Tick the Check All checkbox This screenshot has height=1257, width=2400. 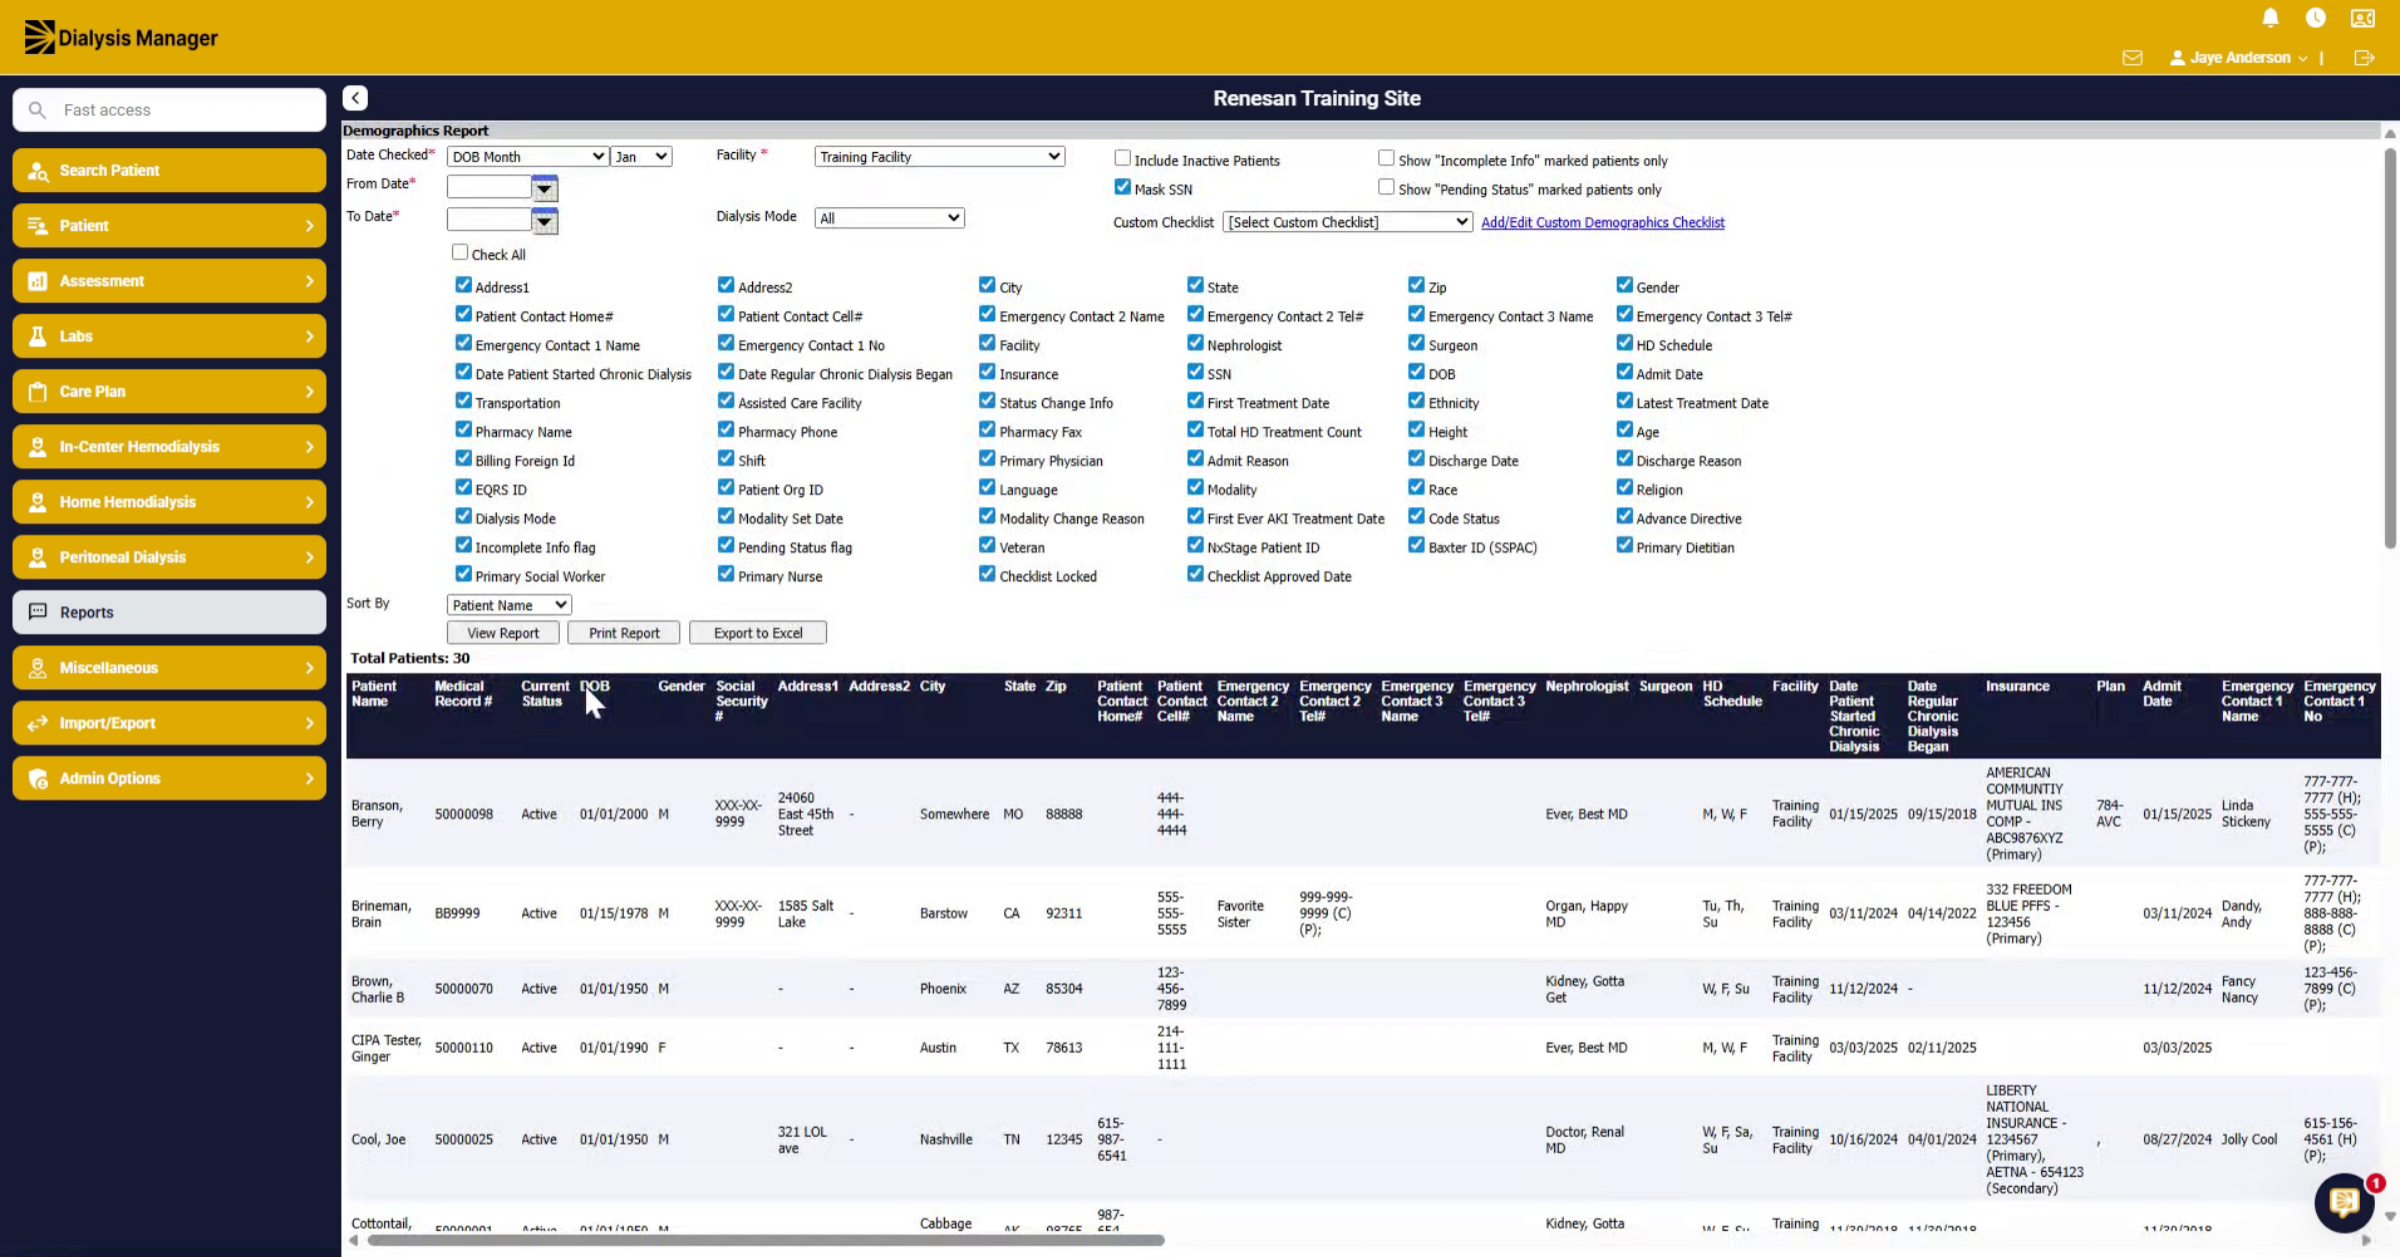(x=460, y=253)
